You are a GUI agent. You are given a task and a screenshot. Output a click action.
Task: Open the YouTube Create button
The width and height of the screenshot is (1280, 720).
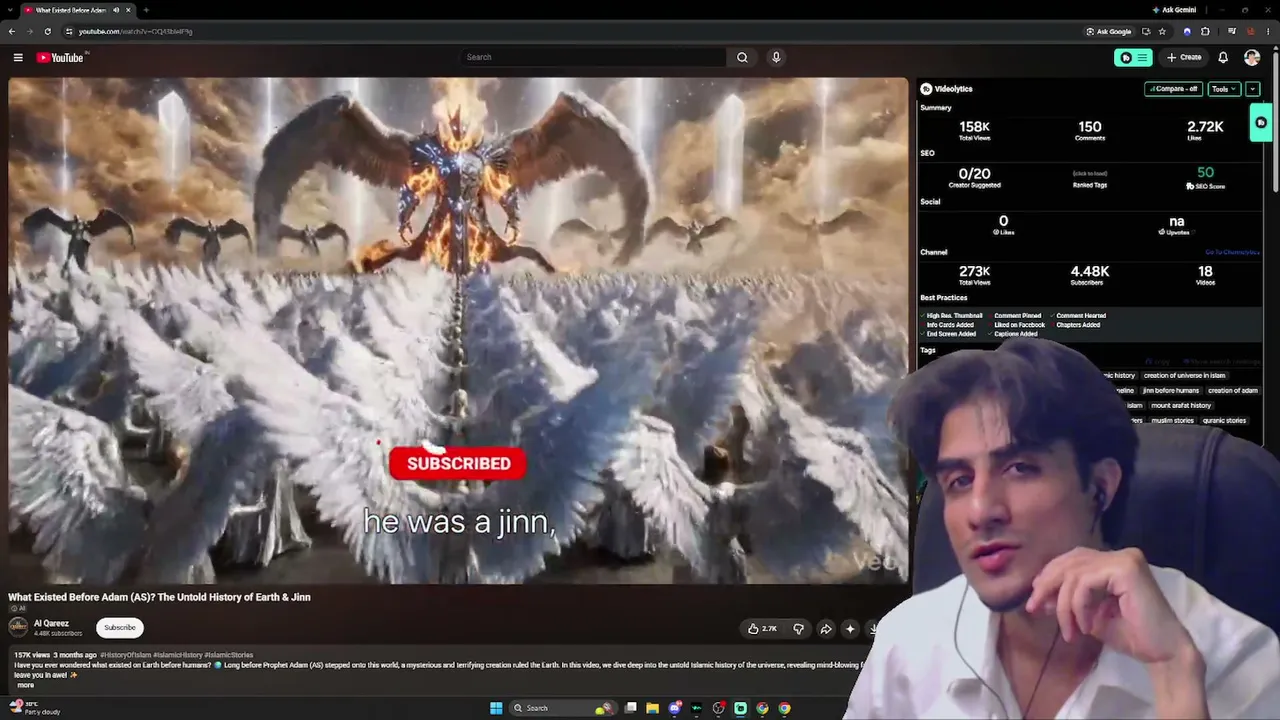[x=1184, y=57]
